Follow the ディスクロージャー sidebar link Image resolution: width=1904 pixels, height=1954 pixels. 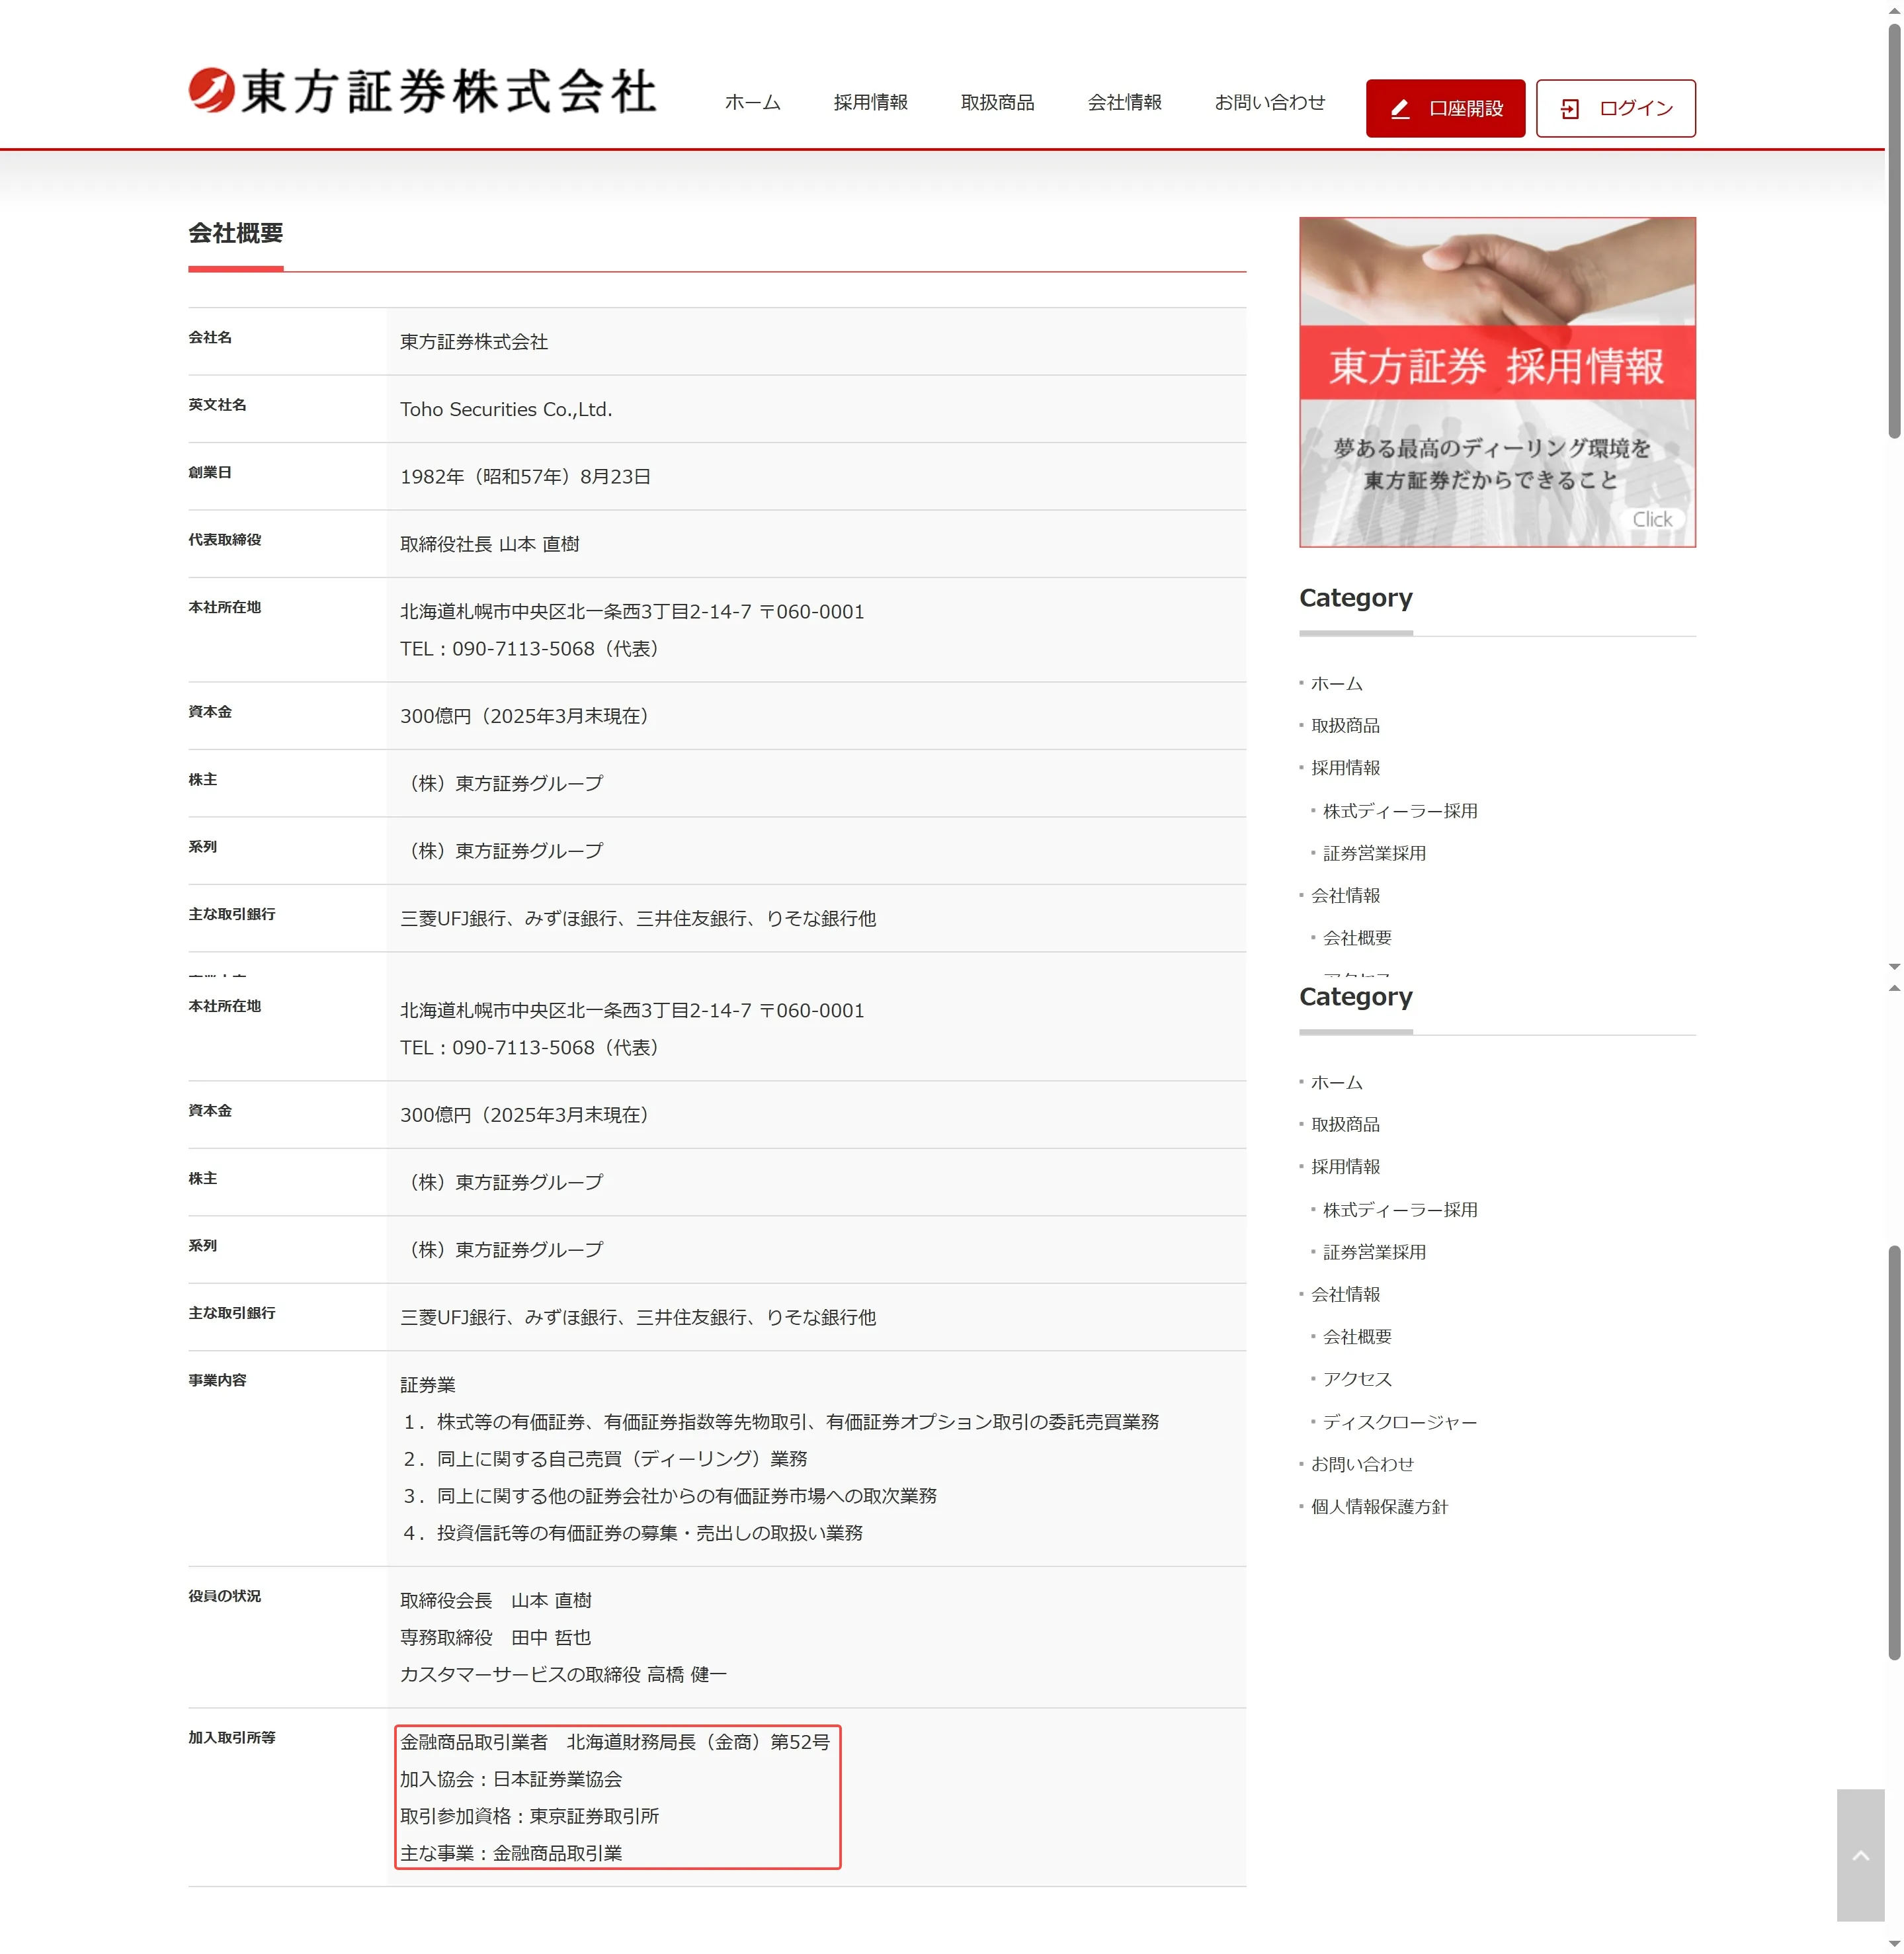click(1400, 1422)
